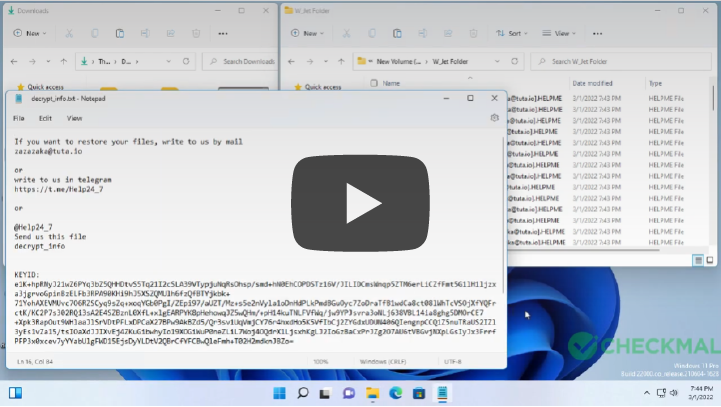Click Rename icon in W_Jet Folder toolbar
This screenshot has height=407, width=721.
point(423,33)
